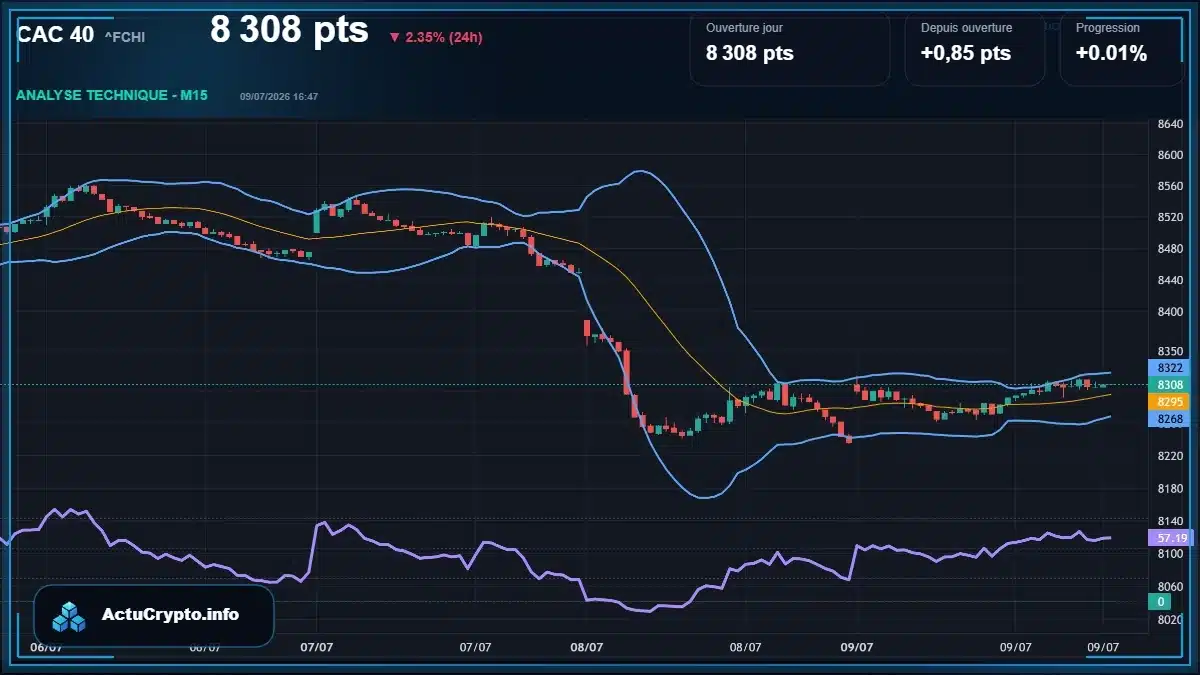Click the 8640 price axis label
Screen dimensions: 1200x675
1170,124
